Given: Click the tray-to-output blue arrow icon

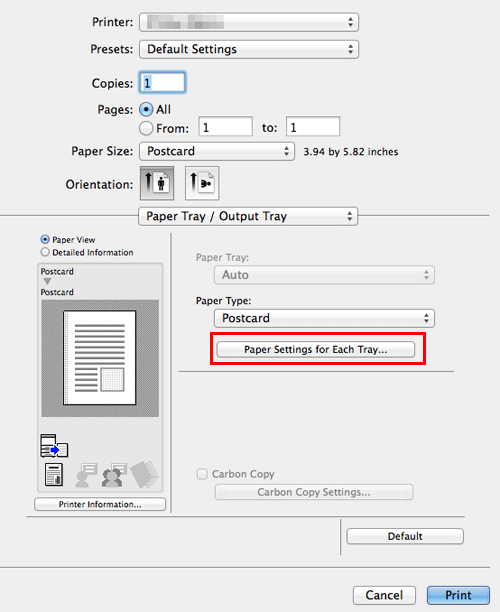Looking at the screenshot, I should 54,446.
